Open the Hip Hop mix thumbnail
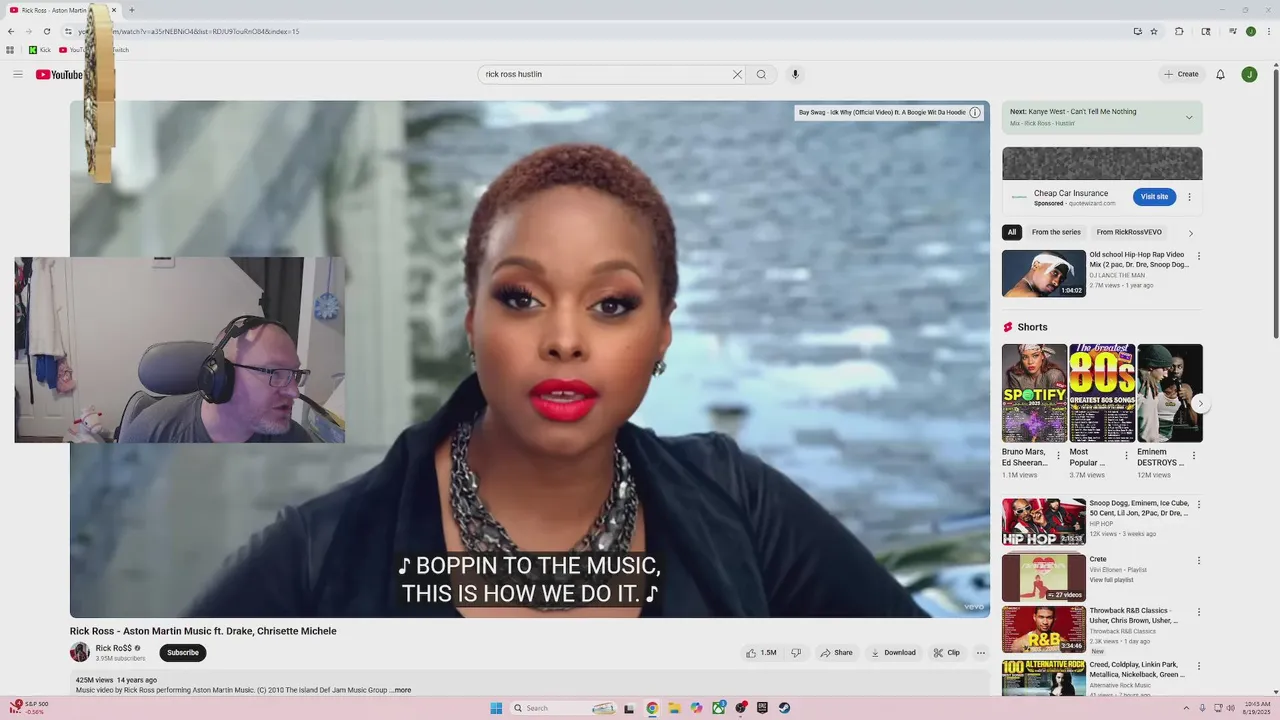1280x720 pixels. [x=1044, y=522]
